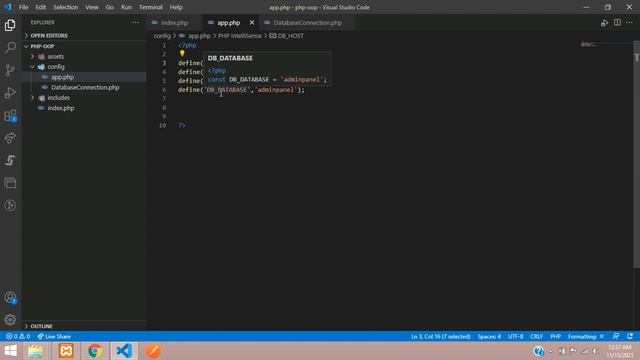640x360 pixels.
Task: Open index.php in the explorer tree
Action: (x=61, y=108)
